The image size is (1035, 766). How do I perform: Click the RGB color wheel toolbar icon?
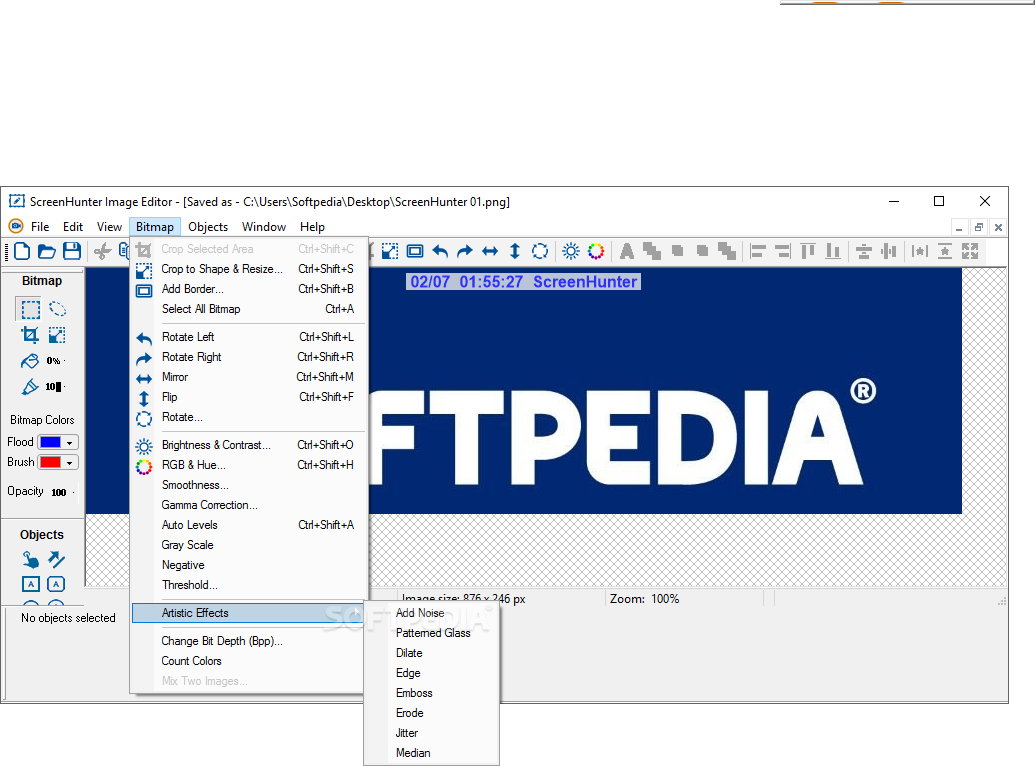click(596, 251)
